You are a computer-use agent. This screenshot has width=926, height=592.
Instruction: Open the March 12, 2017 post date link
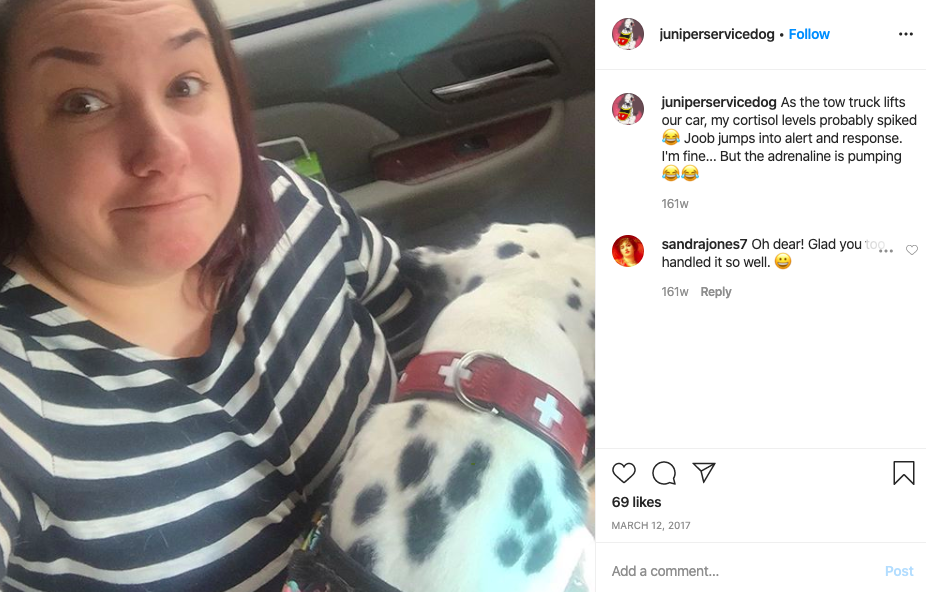tap(651, 525)
